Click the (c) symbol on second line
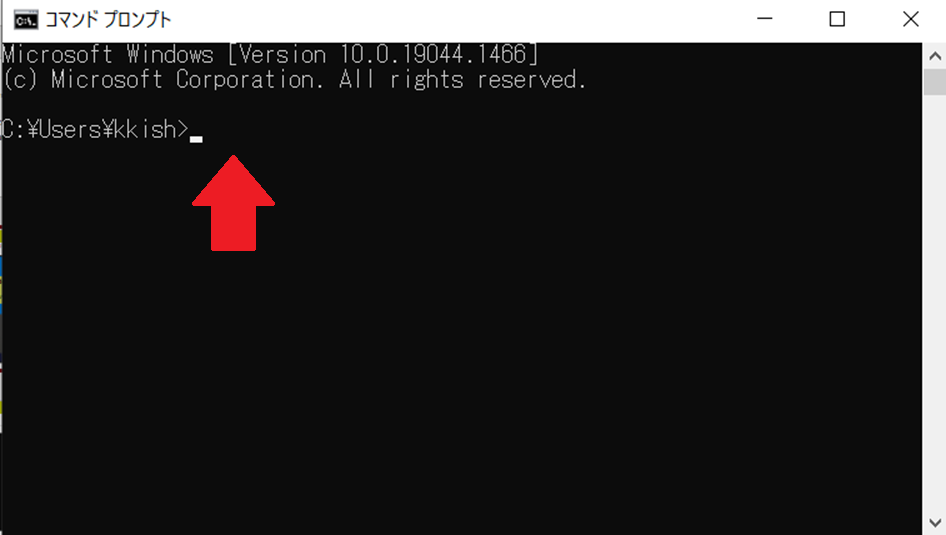 [x=20, y=80]
